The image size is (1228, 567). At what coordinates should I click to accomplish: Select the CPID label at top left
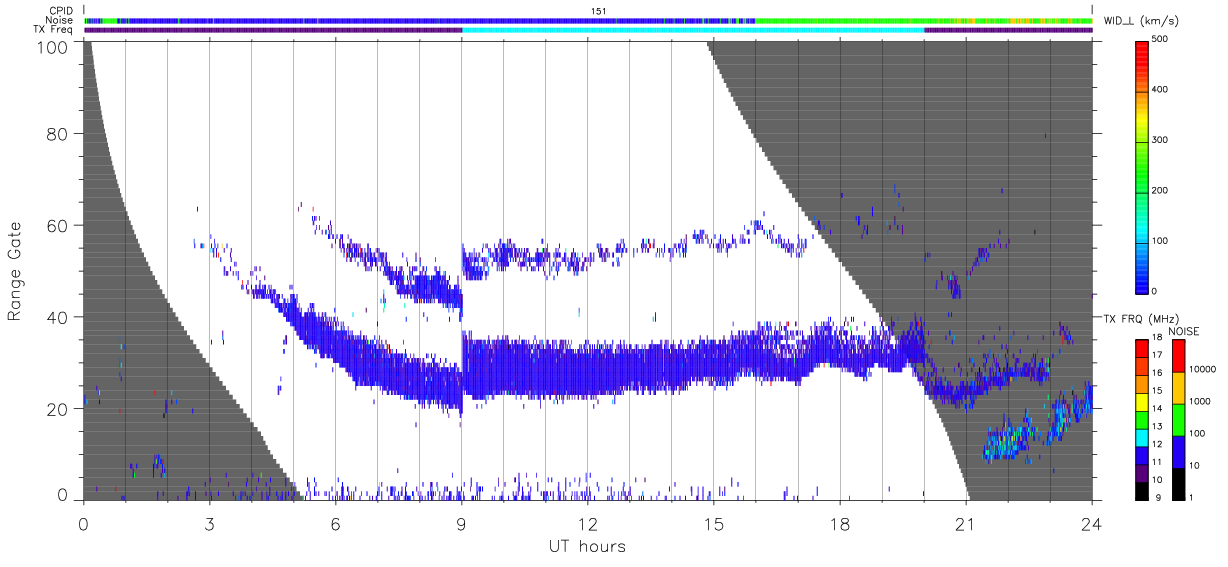point(60,10)
